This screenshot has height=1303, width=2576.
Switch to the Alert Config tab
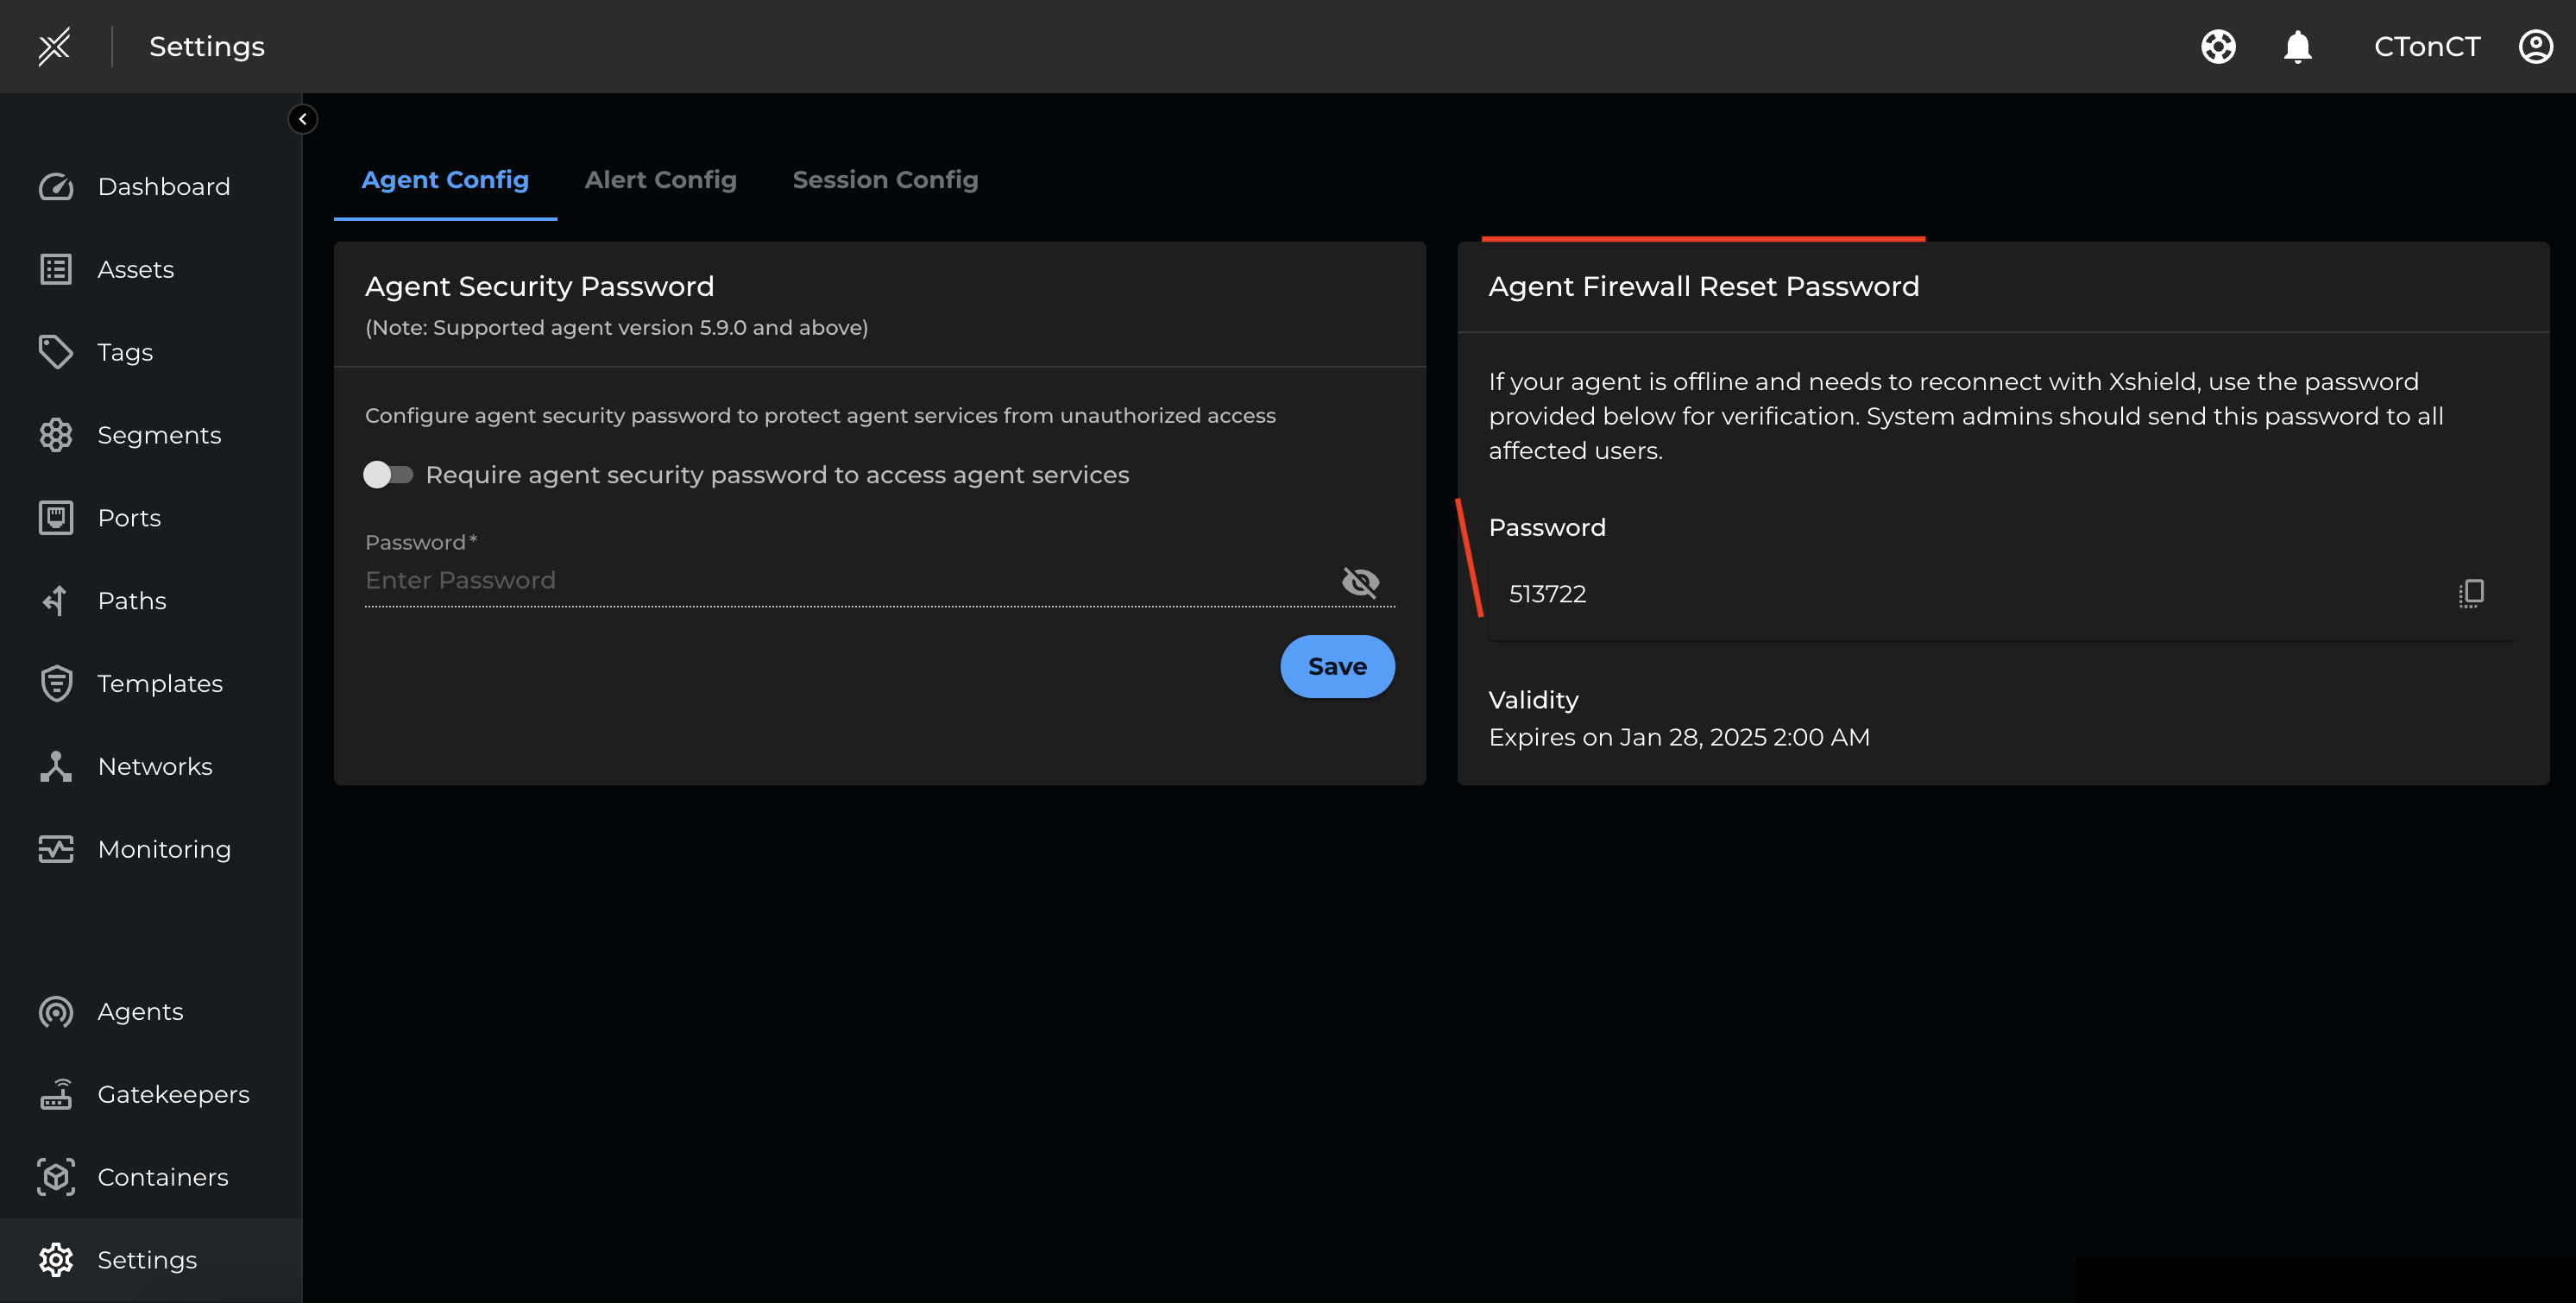tap(660, 179)
